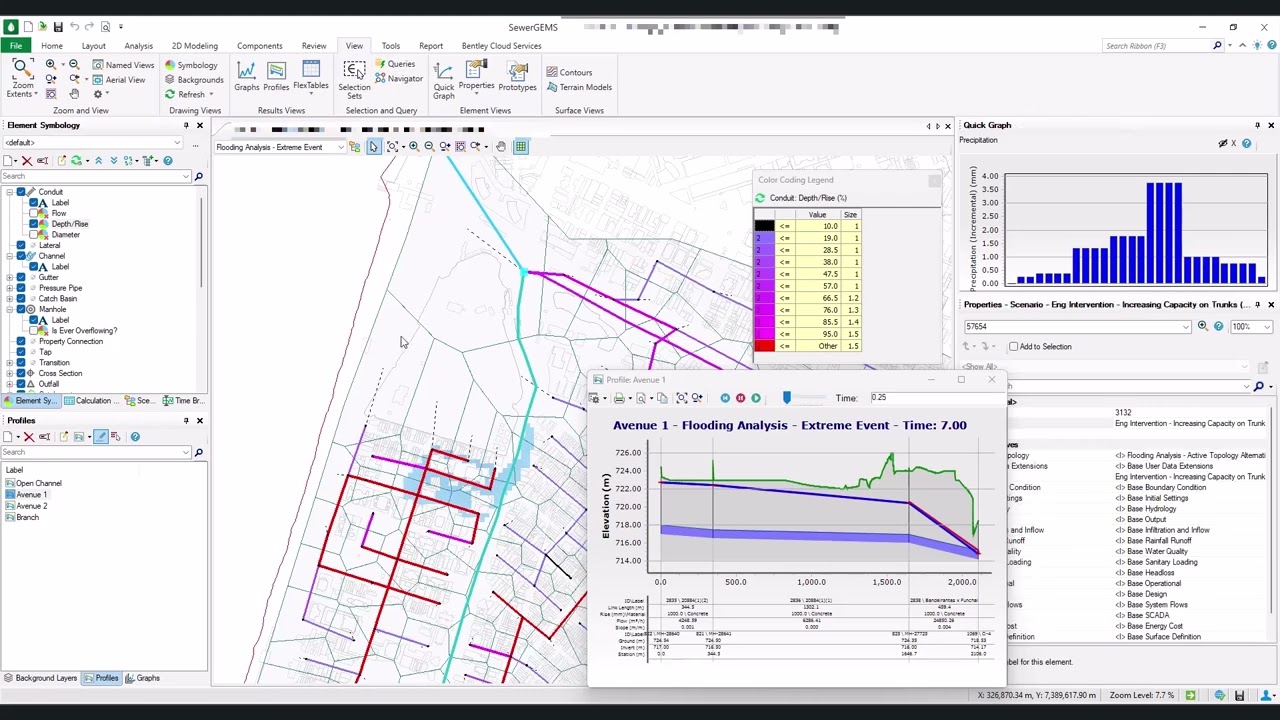Enable the Diameter symbology checkbox
1280x720 pixels.
(33, 235)
